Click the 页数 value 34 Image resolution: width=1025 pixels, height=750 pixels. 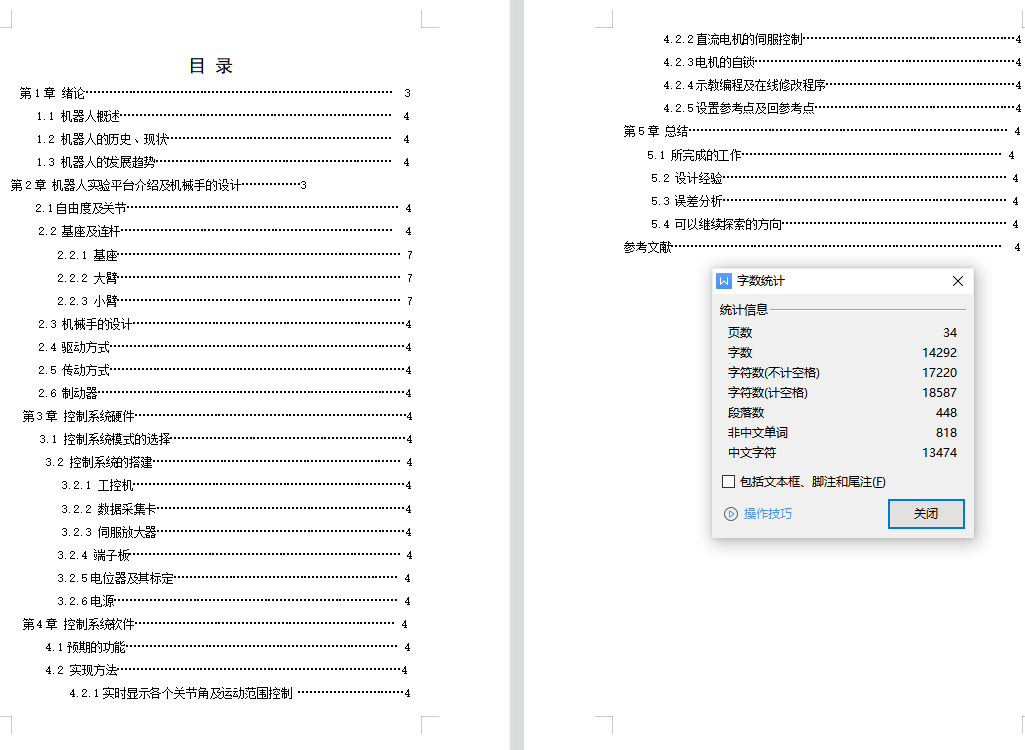(x=950, y=333)
